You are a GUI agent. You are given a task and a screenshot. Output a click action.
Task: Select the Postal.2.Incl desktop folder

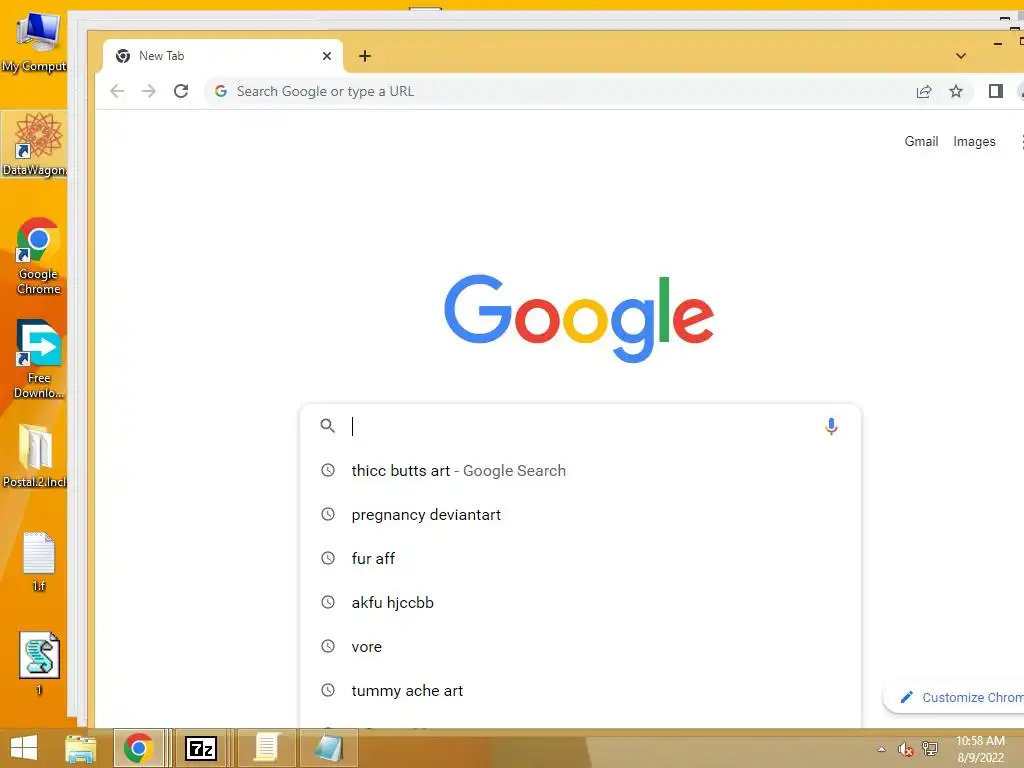click(x=35, y=456)
